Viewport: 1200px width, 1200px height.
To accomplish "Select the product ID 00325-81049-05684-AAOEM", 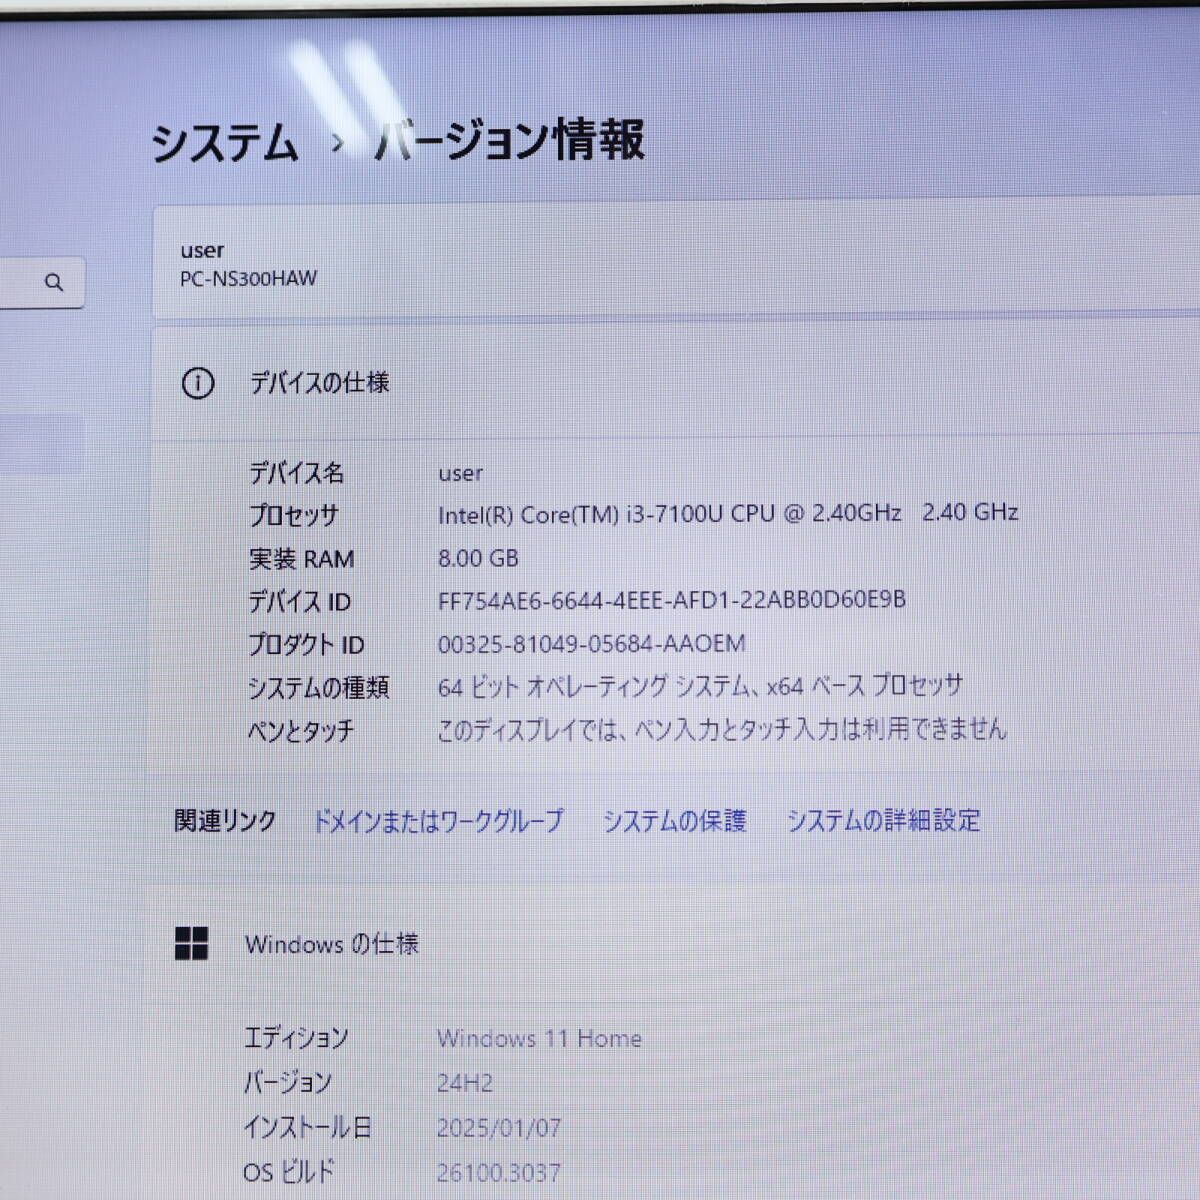I will 592,643.
